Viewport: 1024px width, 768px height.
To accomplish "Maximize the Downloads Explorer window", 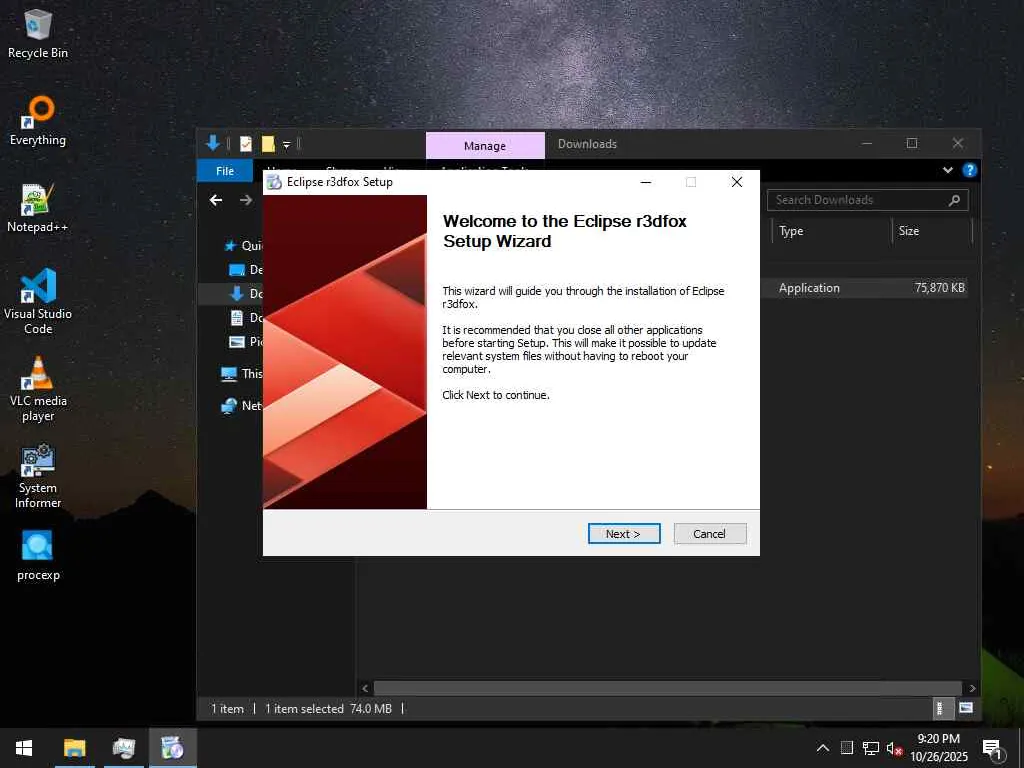I will tap(912, 143).
